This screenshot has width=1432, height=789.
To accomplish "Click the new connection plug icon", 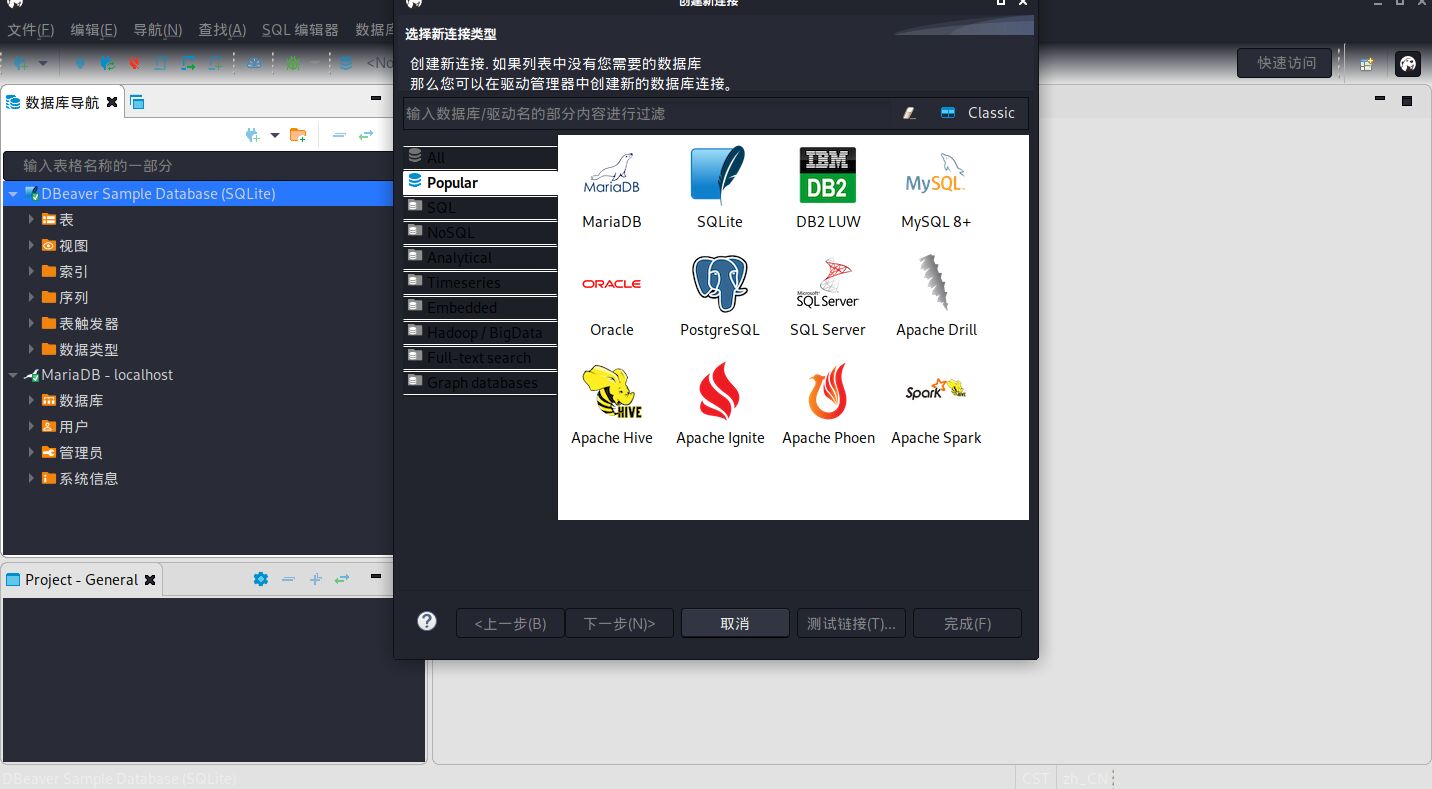I will 251,135.
